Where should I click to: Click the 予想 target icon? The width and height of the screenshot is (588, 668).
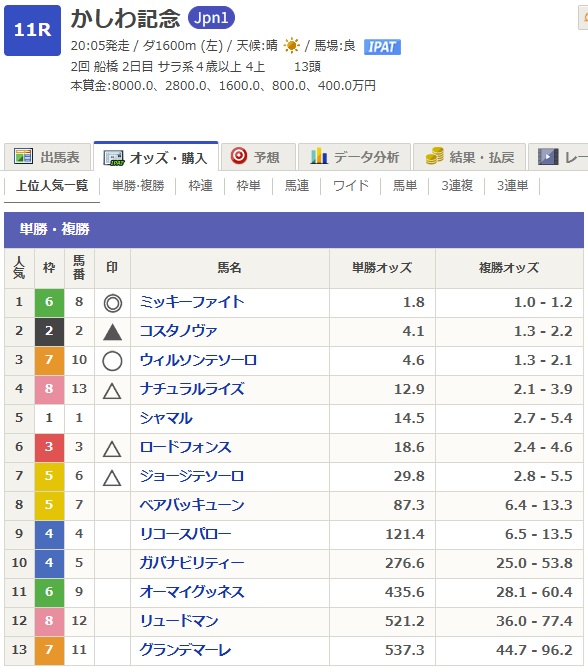239,155
